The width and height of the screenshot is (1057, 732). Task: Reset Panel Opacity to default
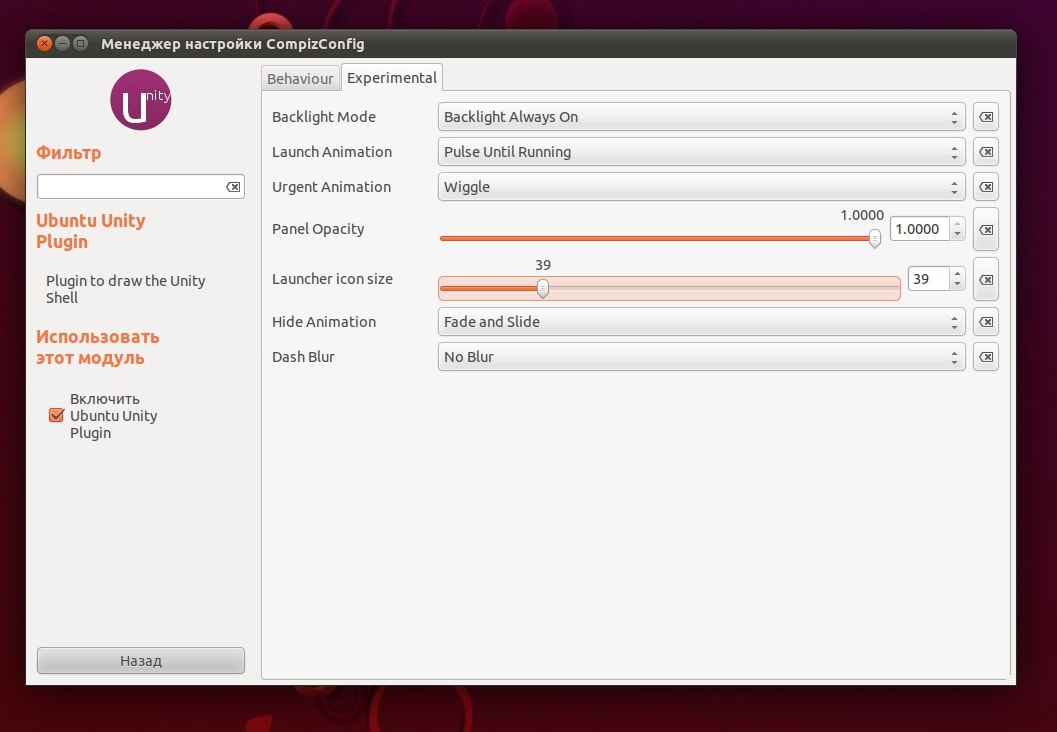point(986,229)
